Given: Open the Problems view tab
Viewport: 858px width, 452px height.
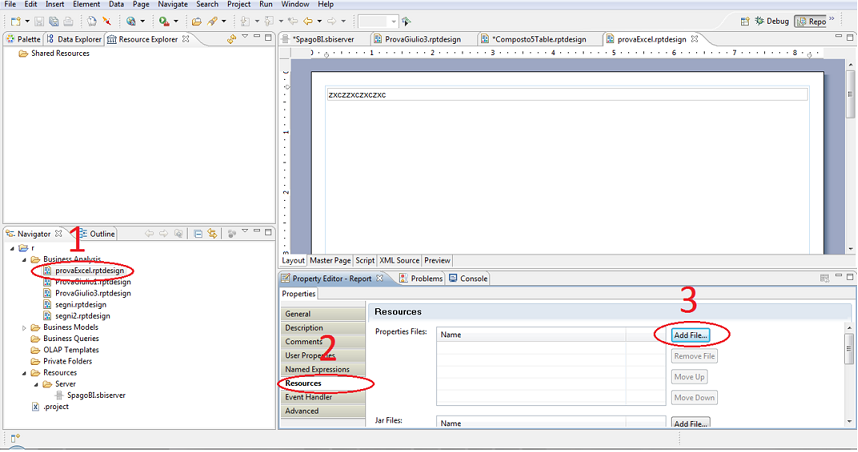Looking at the screenshot, I should coord(421,278).
